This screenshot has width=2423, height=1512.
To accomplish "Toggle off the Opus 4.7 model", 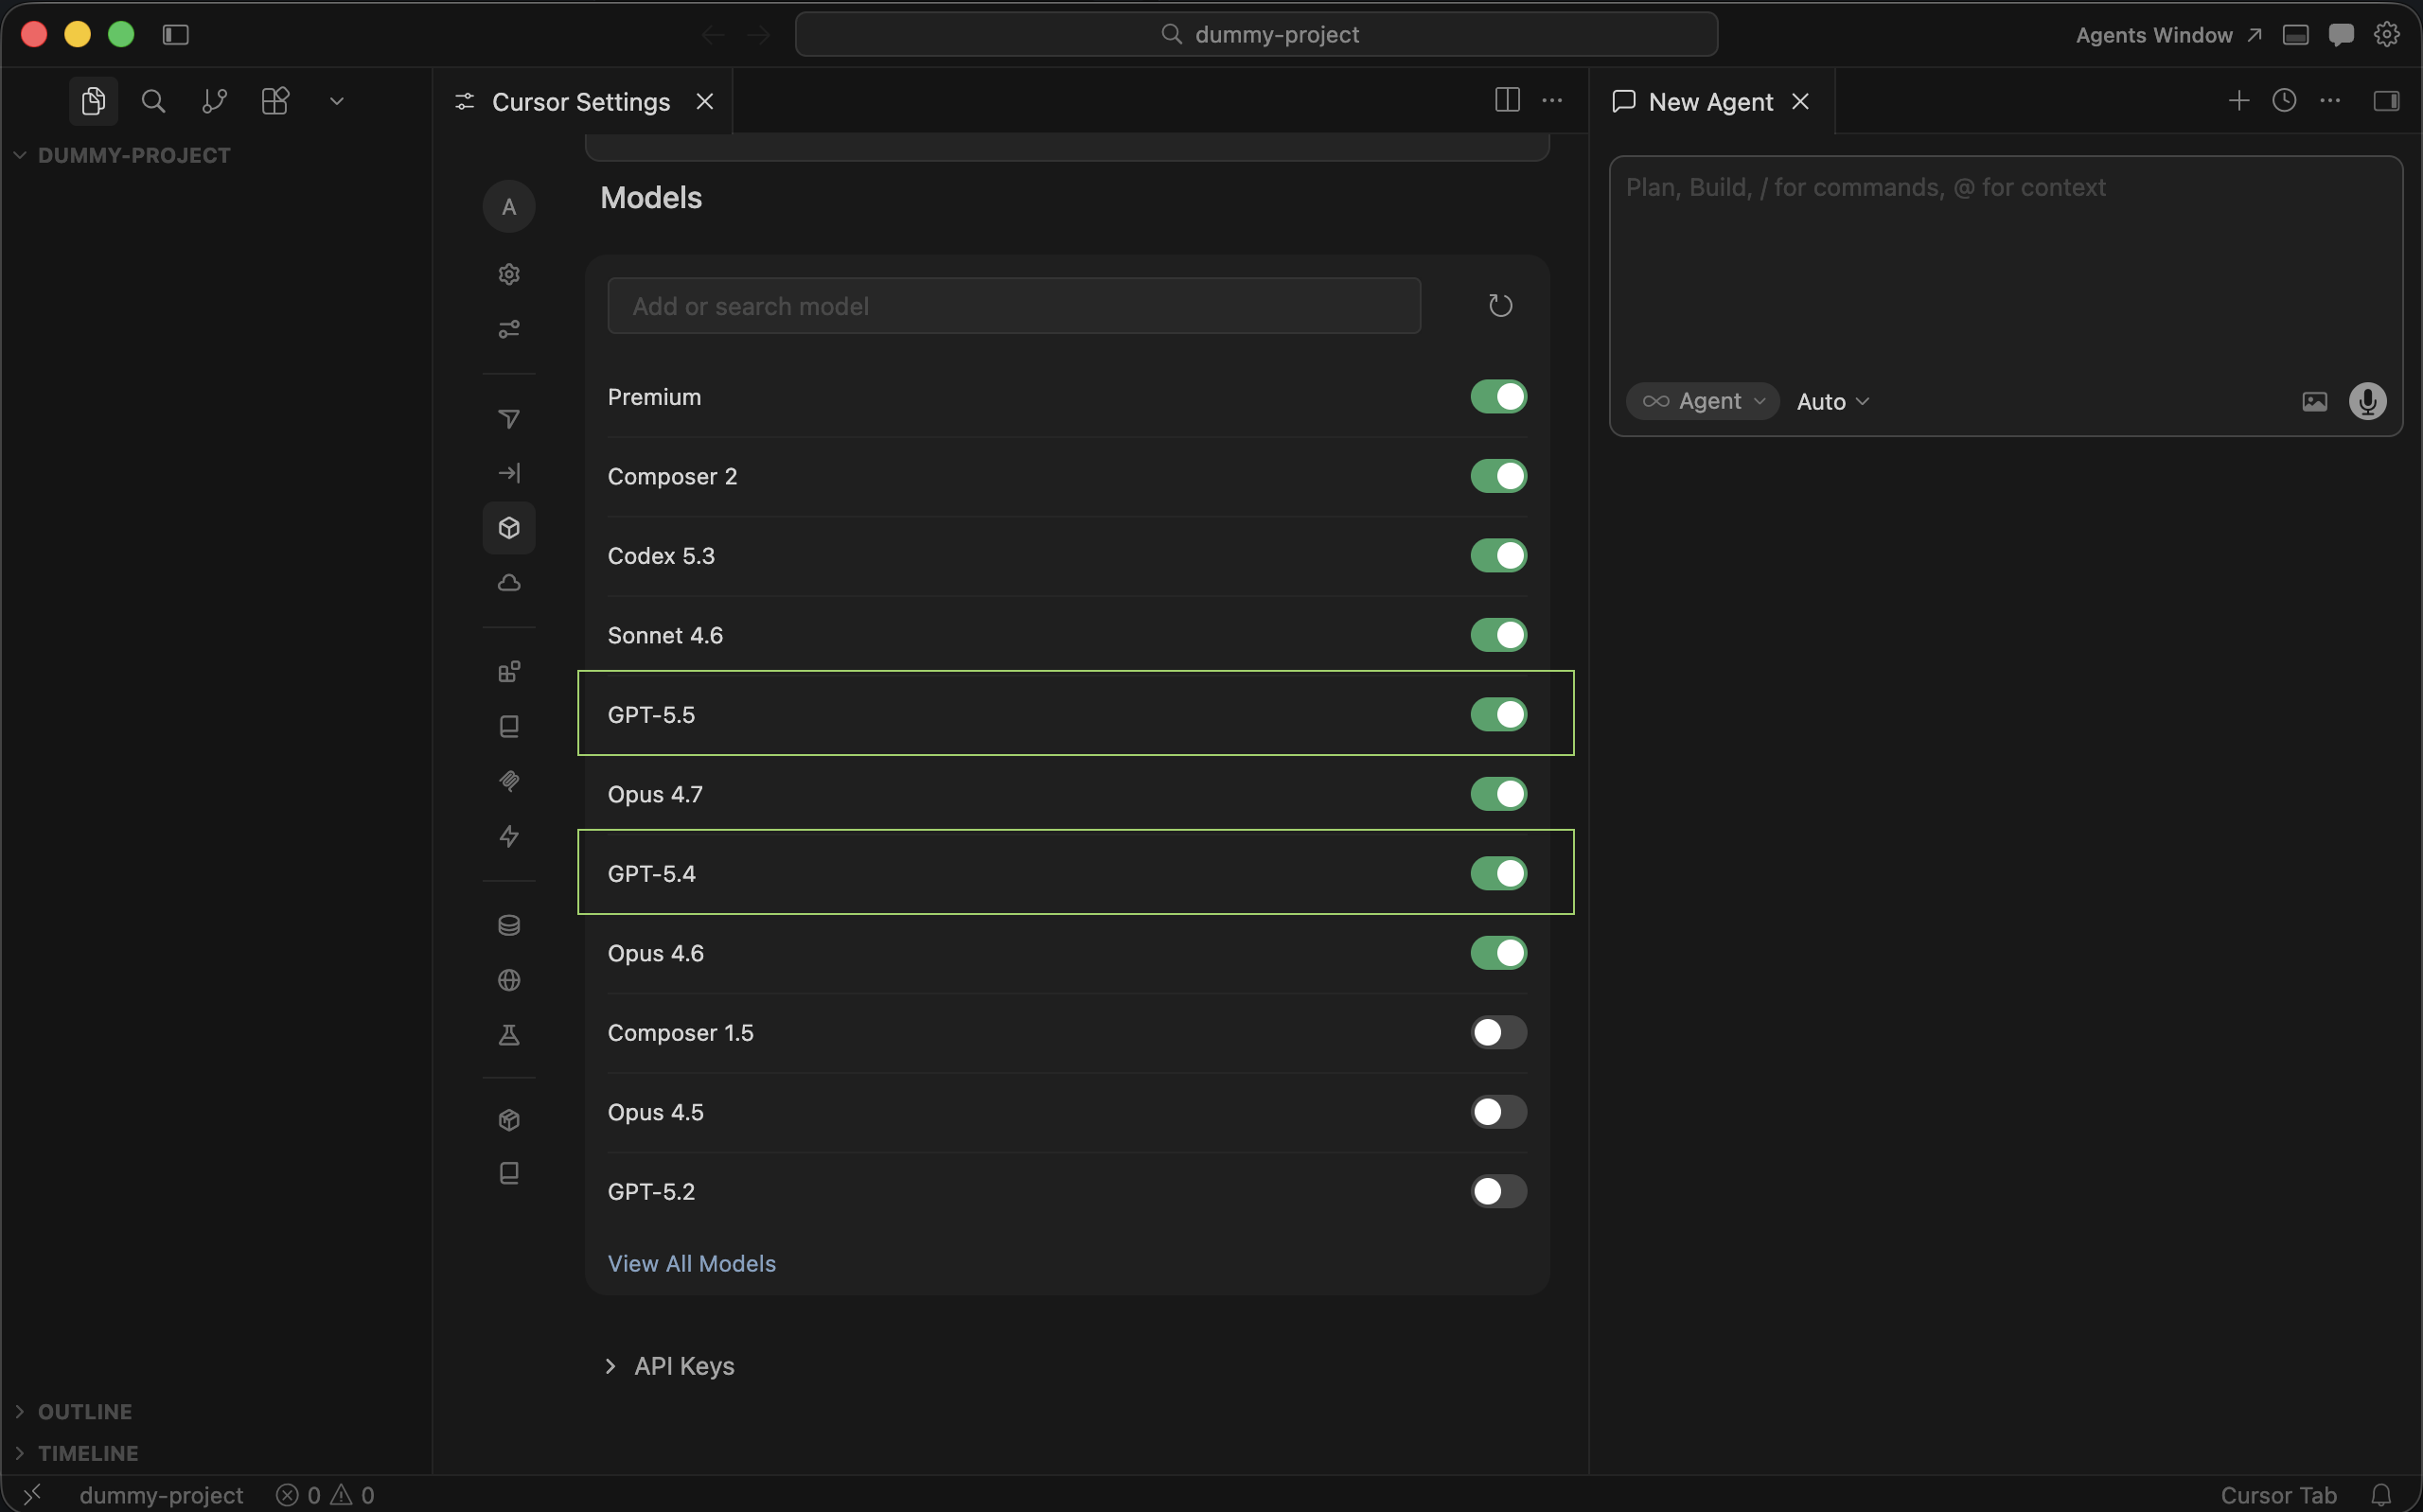I will pos(1498,795).
